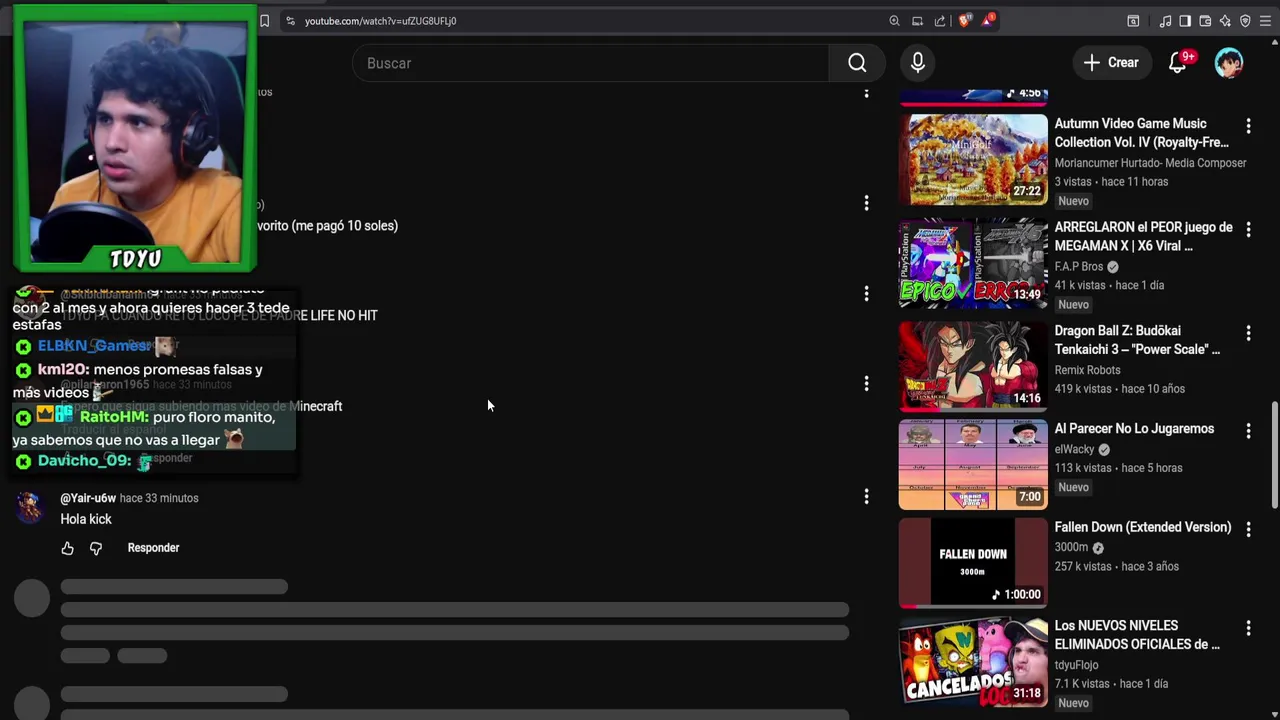
Task: Open 'Dragon Ball Z: Budōkai Tenkaichi 3' title
Action: [1138, 340]
